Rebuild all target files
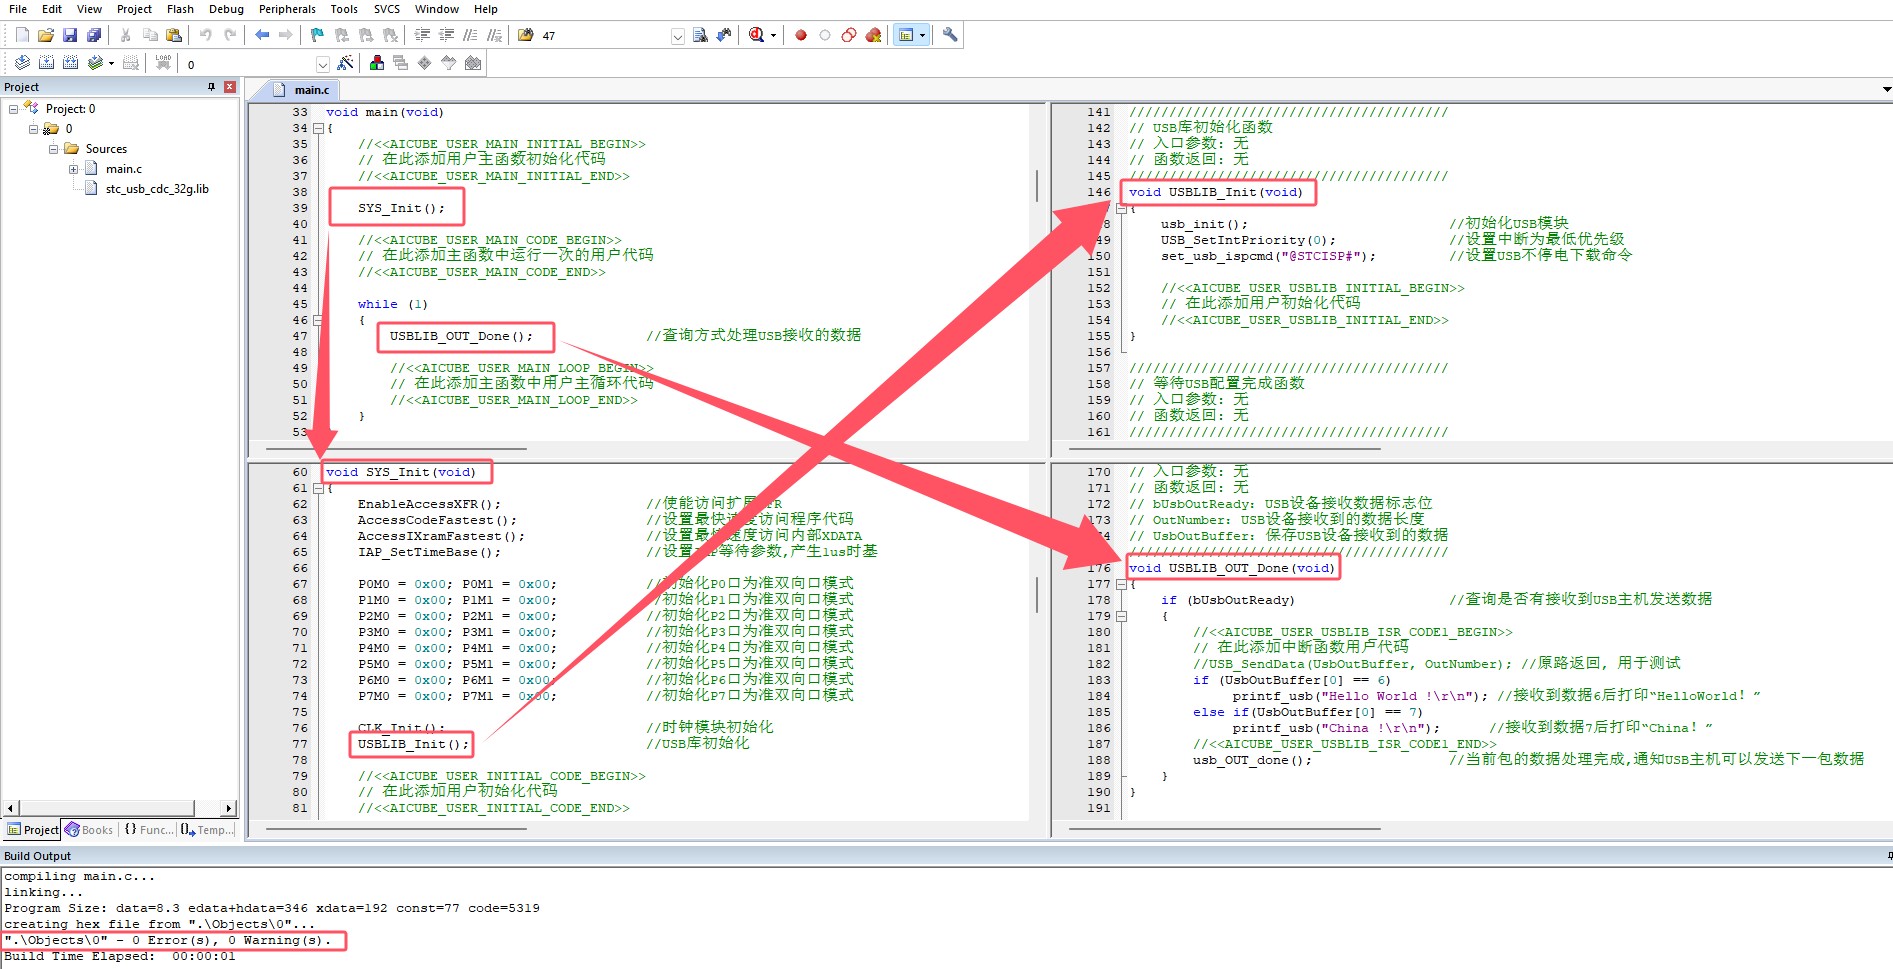This screenshot has height=969, width=1893. click(x=70, y=63)
